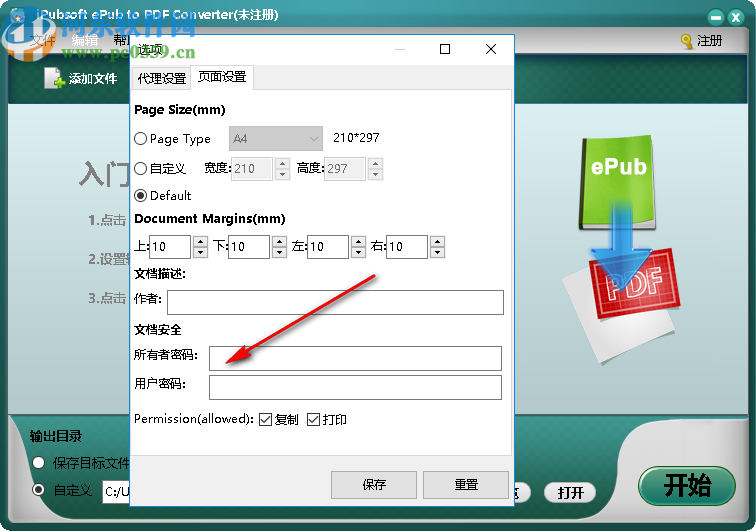Maximize the Options dialog
This screenshot has height=531, width=756.
pyautogui.click(x=445, y=49)
